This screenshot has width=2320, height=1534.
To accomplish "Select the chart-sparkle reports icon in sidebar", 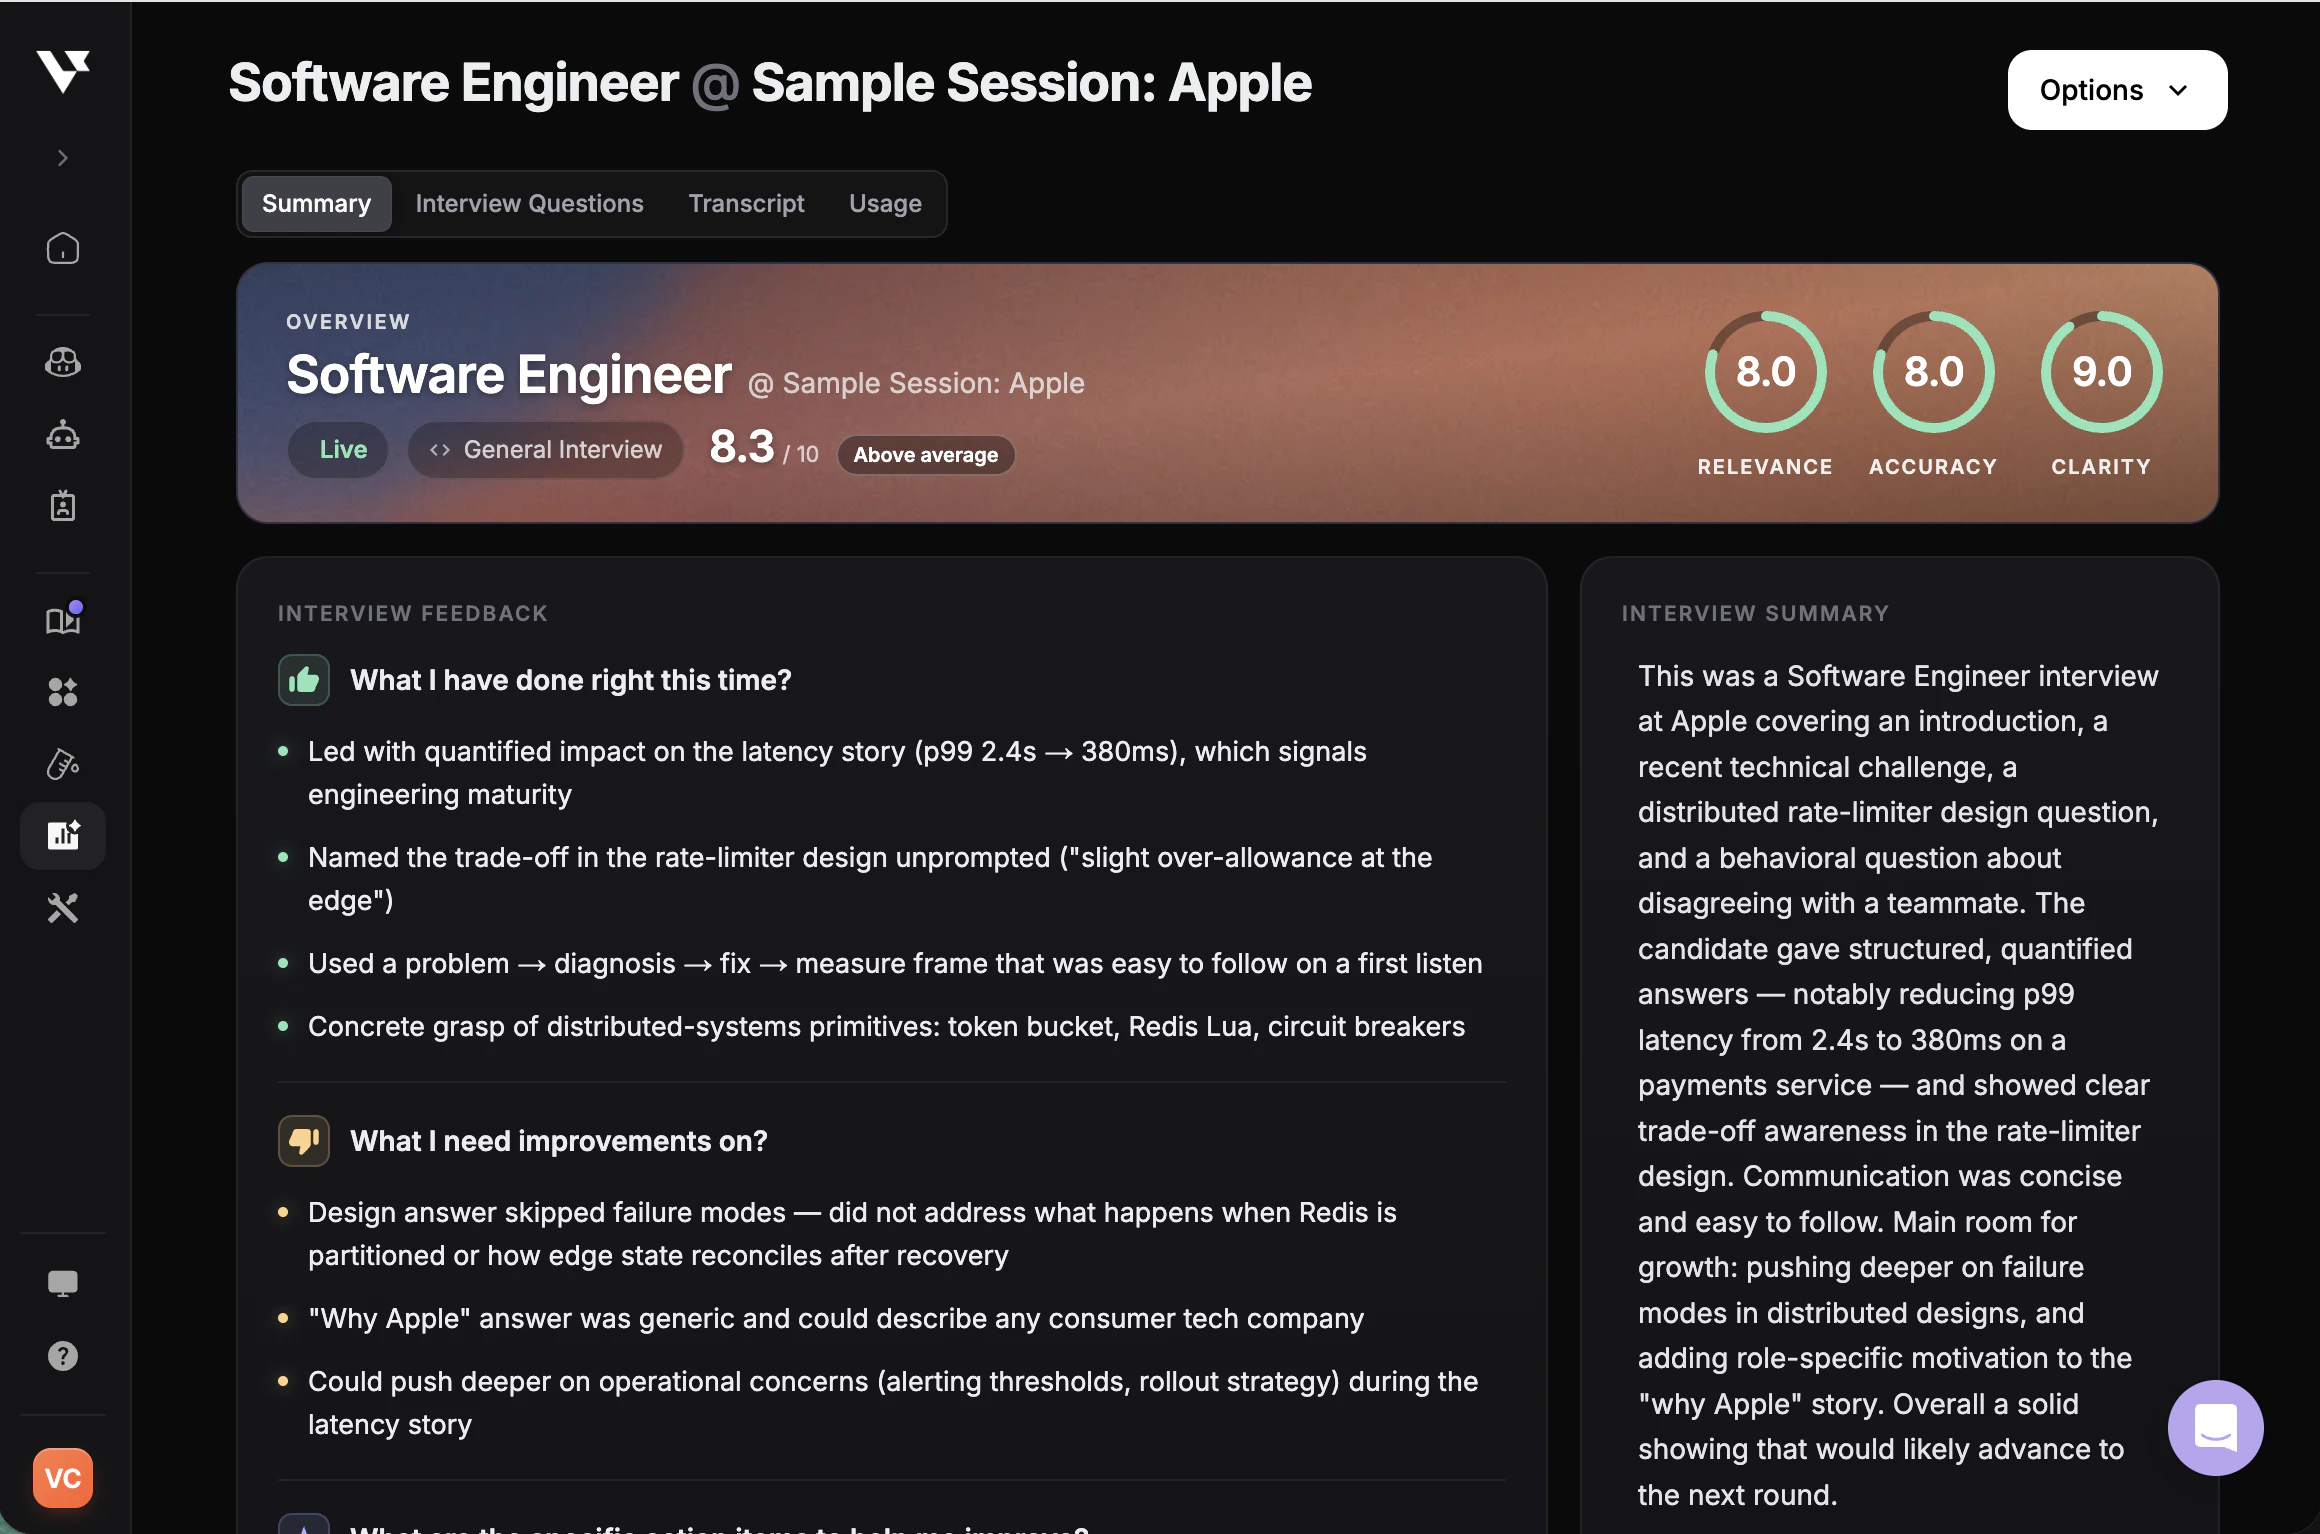I will [63, 835].
